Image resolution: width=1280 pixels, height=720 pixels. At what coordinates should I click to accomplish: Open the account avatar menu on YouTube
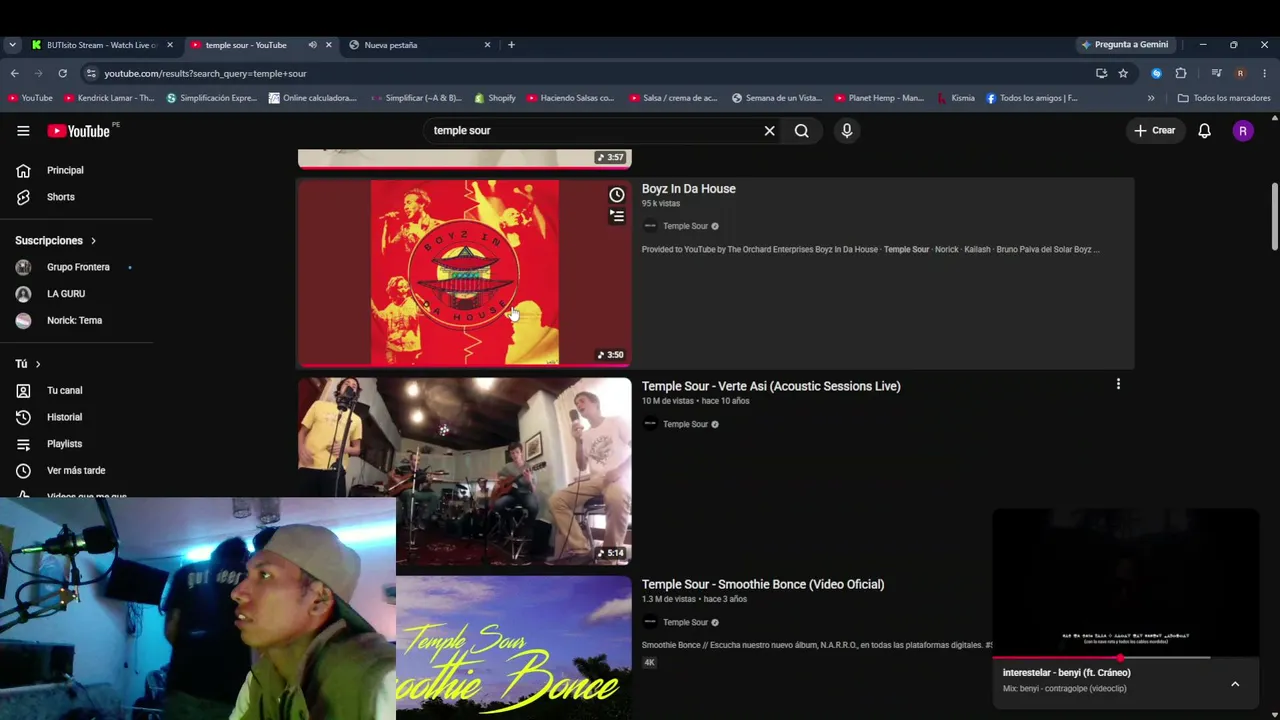coord(1243,131)
